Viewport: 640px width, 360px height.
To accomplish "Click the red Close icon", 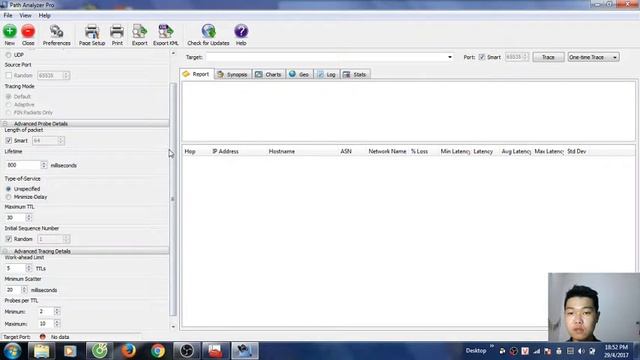I will (x=28, y=31).
